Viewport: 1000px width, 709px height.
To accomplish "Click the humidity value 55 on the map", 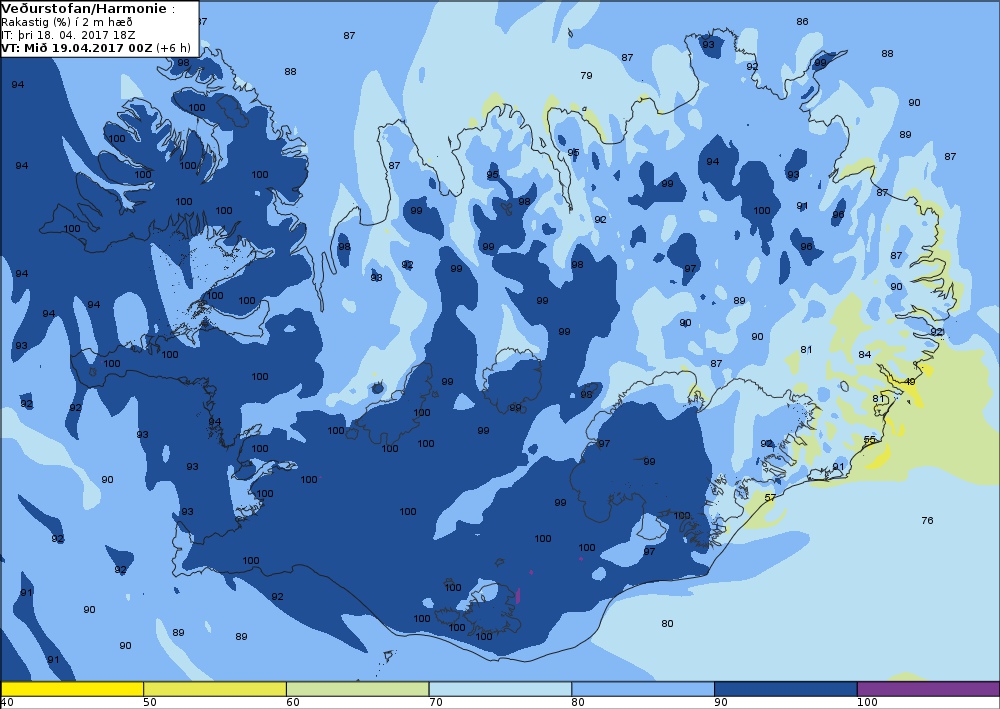I will click(x=869, y=440).
